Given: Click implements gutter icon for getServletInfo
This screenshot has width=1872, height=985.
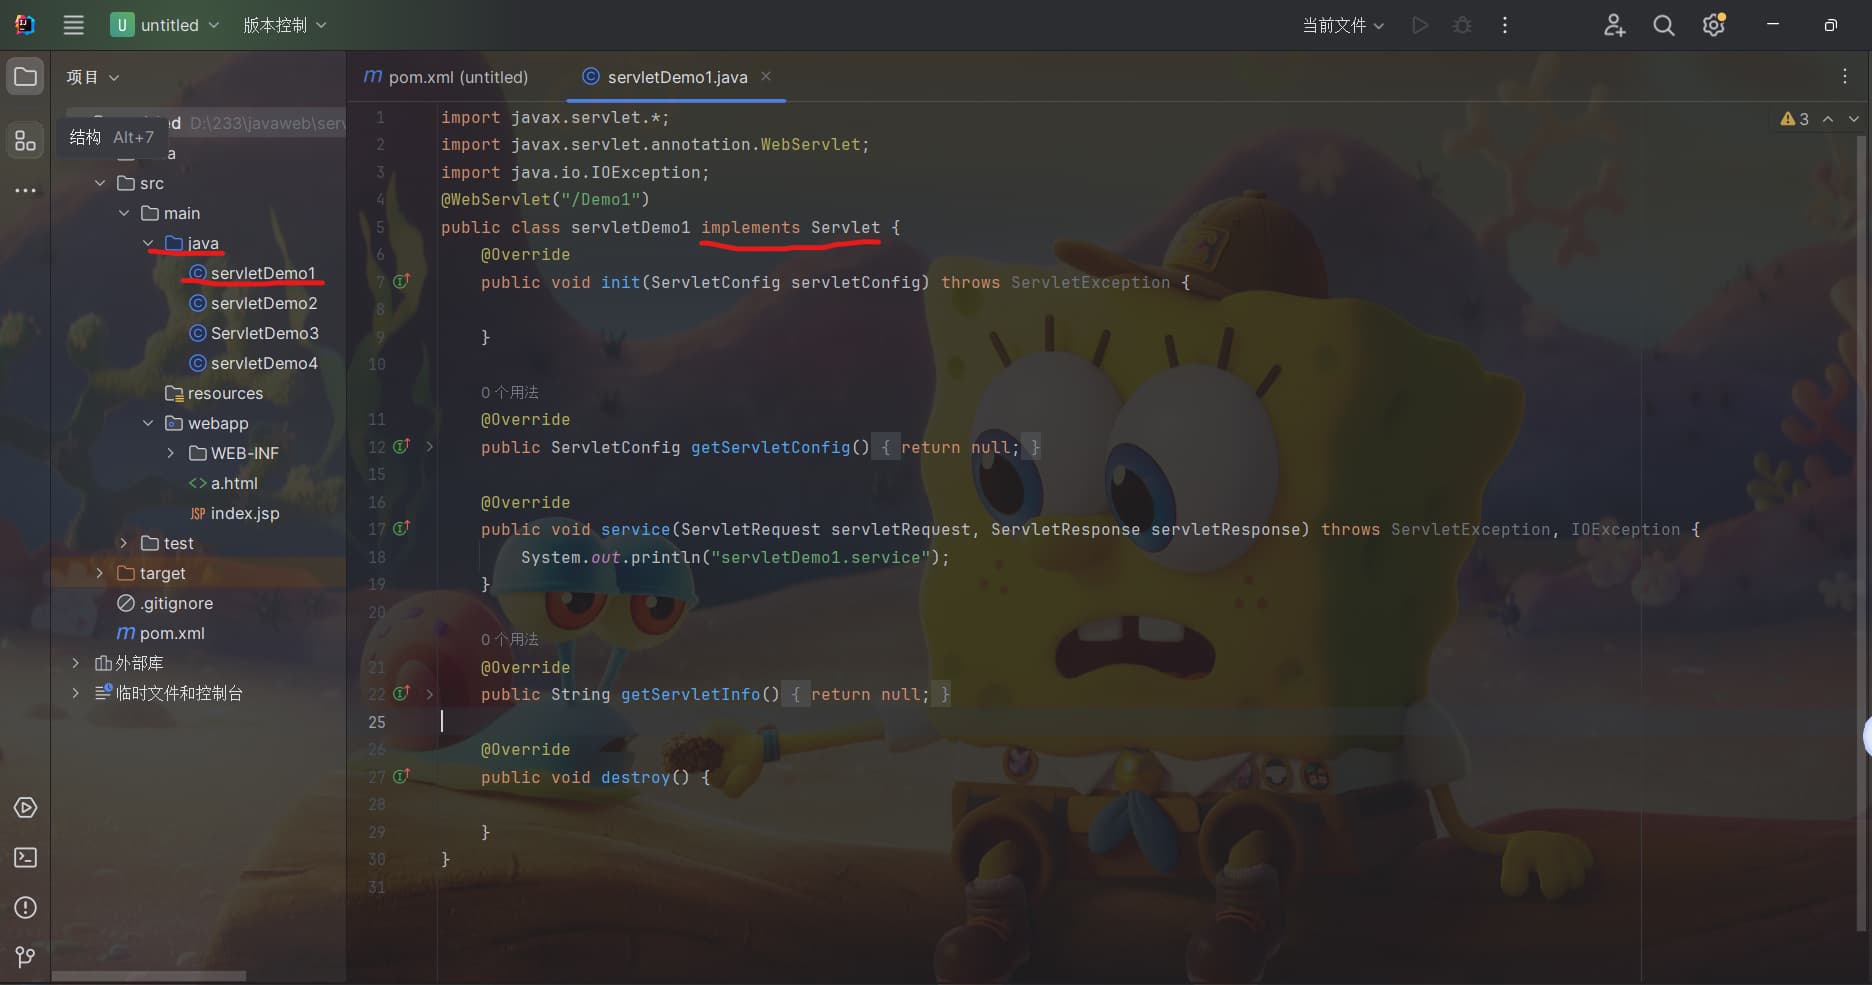Looking at the screenshot, I should tap(401, 694).
